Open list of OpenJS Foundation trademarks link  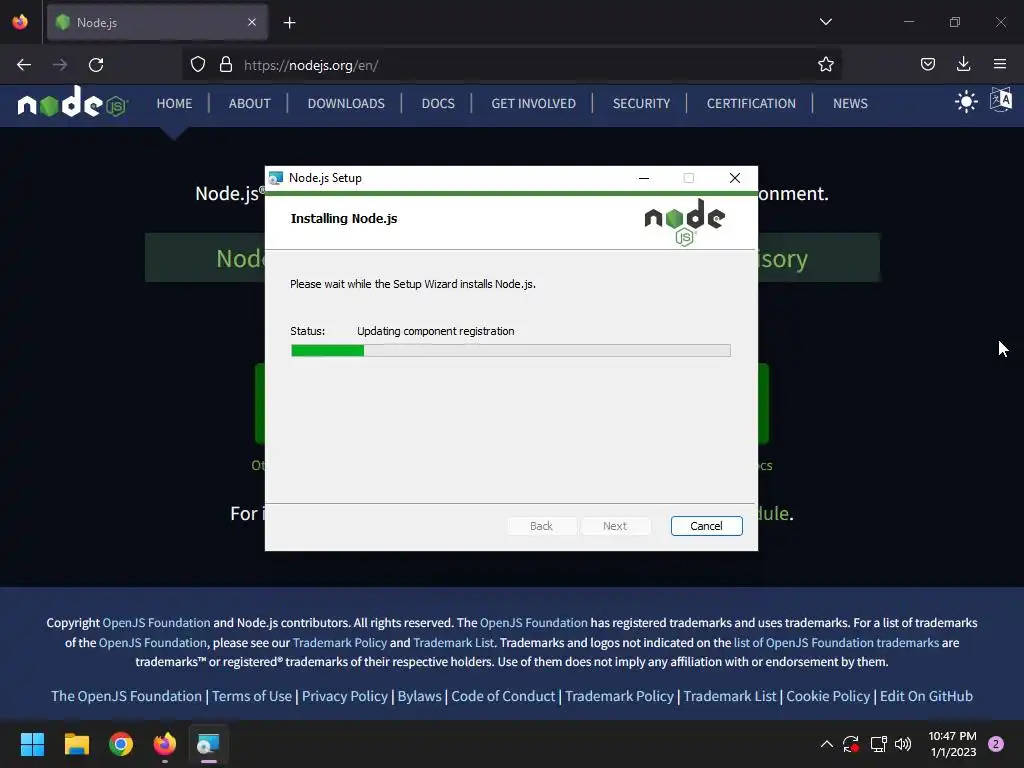(836, 642)
